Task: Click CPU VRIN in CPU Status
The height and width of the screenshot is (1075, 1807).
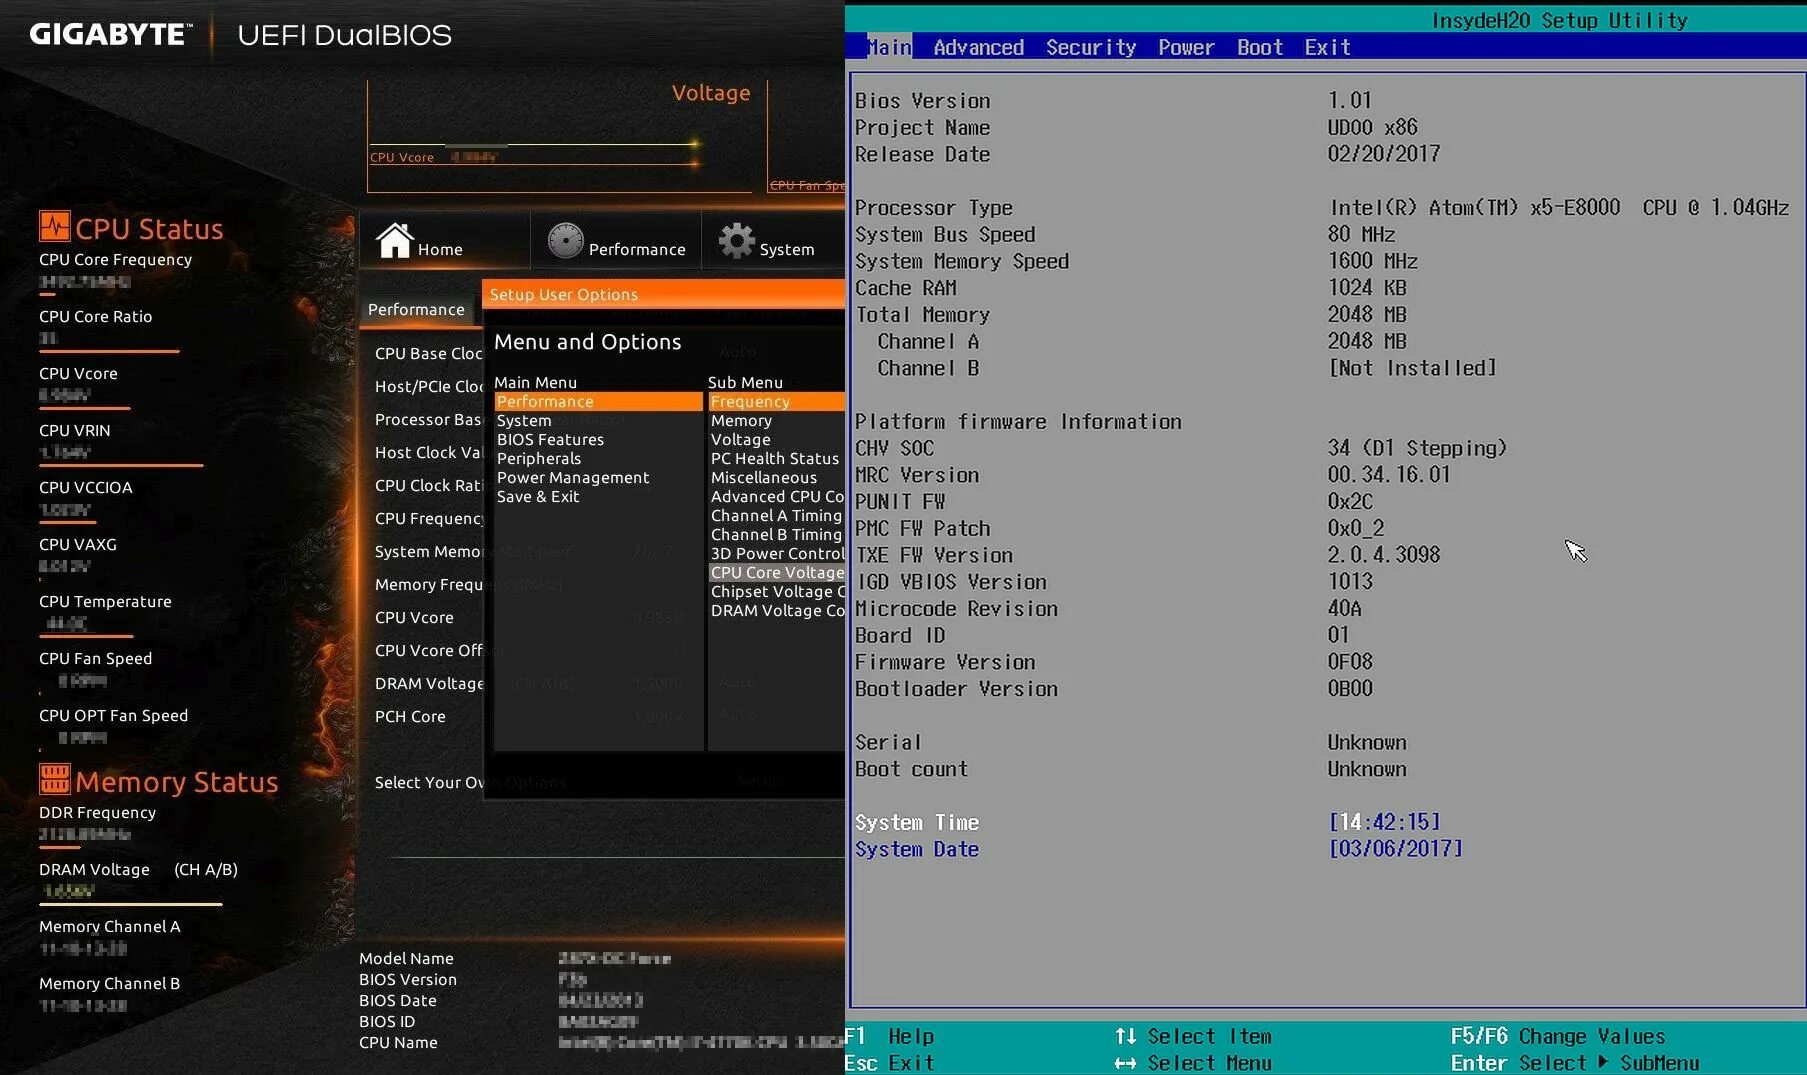Action: (74, 430)
